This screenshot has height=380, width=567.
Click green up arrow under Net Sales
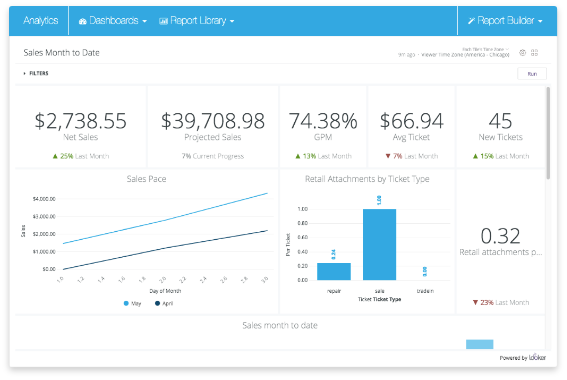(x=55, y=156)
